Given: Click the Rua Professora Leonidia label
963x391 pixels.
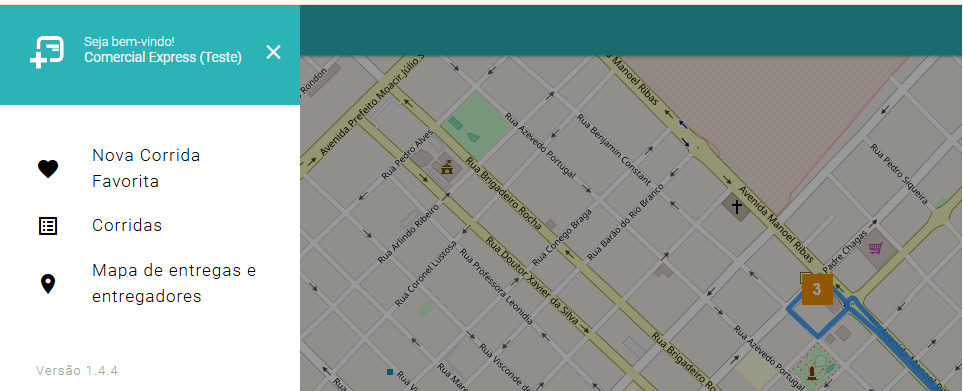Looking at the screenshot, I should pyautogui.click(x=496, y=287).
